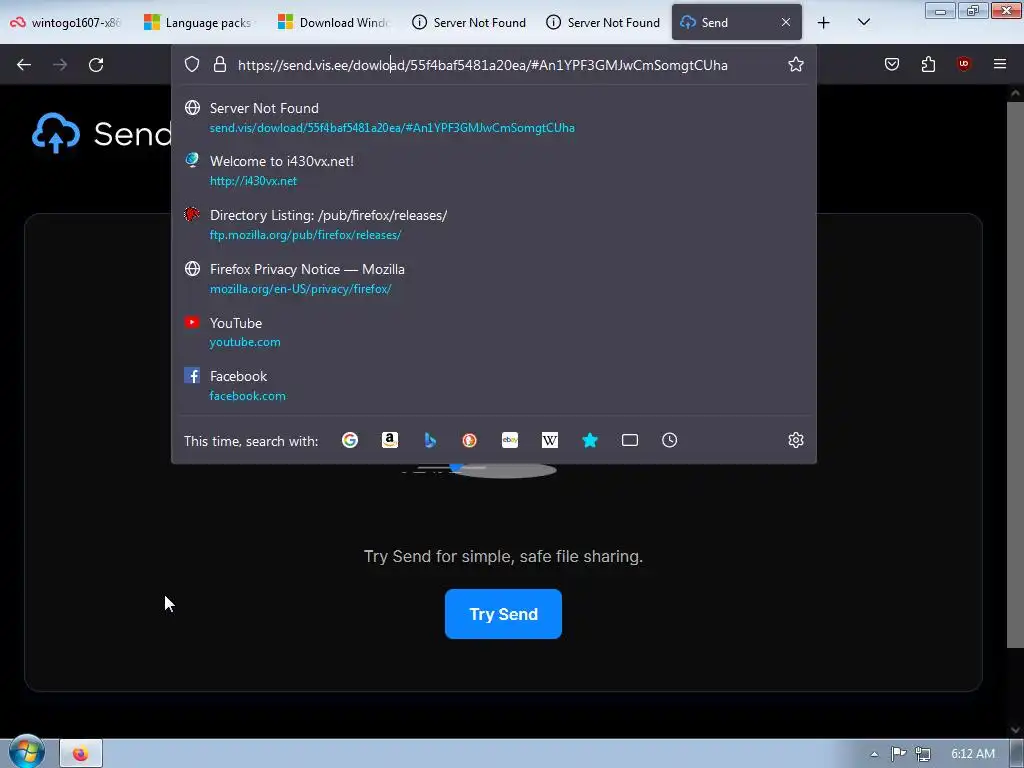The height and width of the screenshot is (768, 1024).
Task: Close the Send tab
Action: coord(786,22)
